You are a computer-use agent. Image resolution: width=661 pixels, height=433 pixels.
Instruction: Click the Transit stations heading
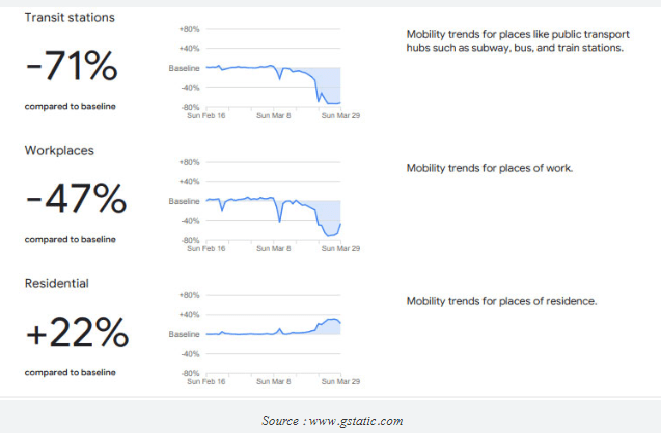click(x=69, y=17)
